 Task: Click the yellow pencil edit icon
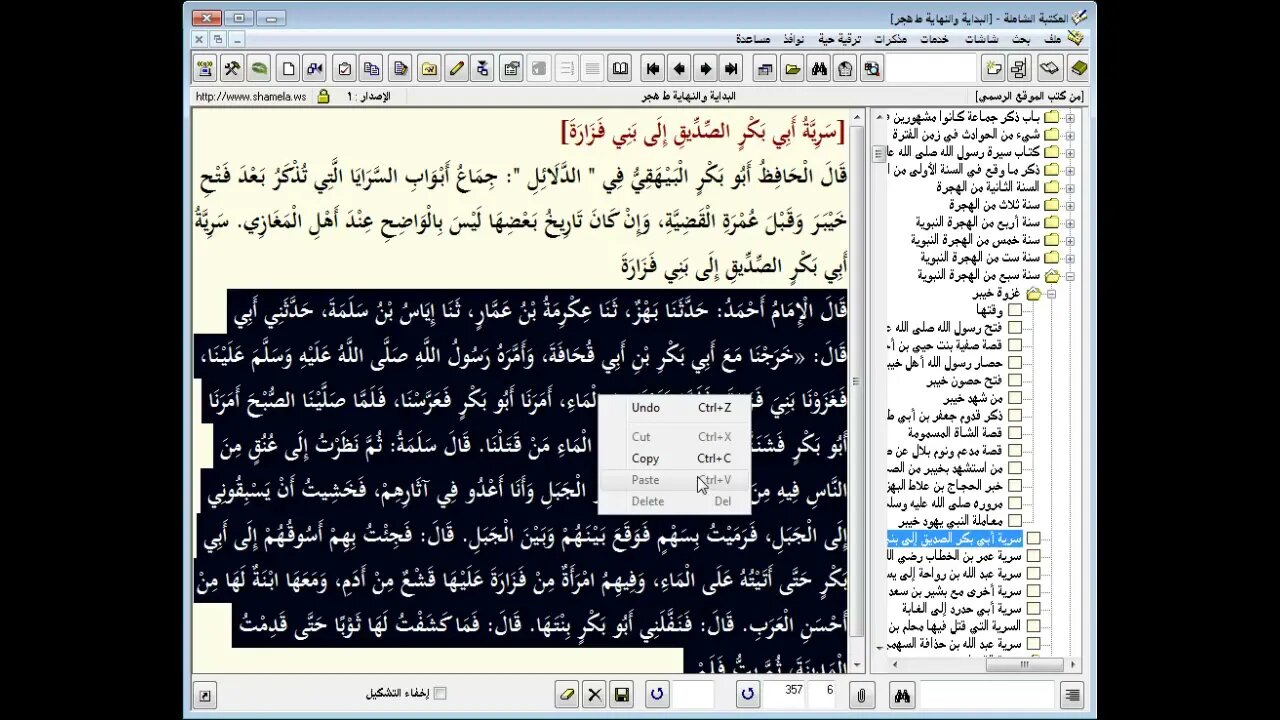[456, 69]
